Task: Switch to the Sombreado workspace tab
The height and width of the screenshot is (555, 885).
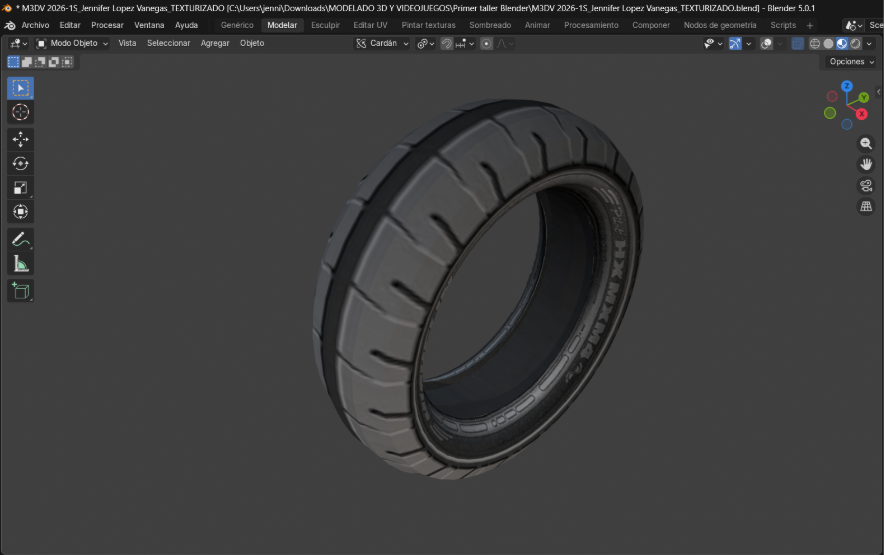Action: tap(490, 25)
